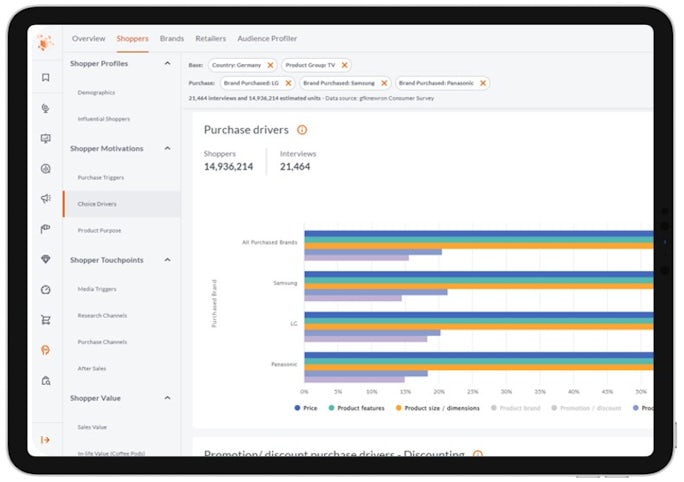Open Purchase Triggers in sidebar
This screenshot has height=482, width=684.
(101, 177)
